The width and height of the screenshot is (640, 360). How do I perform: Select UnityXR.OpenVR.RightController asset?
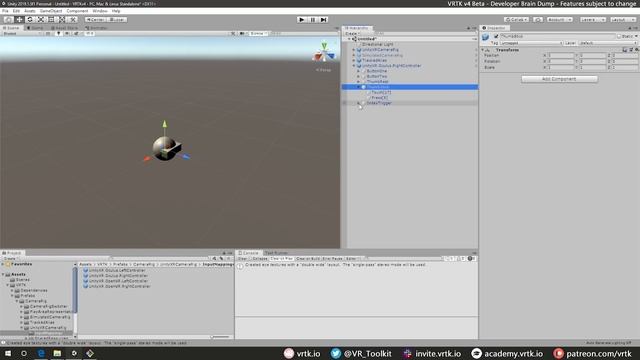pos(120,287)
